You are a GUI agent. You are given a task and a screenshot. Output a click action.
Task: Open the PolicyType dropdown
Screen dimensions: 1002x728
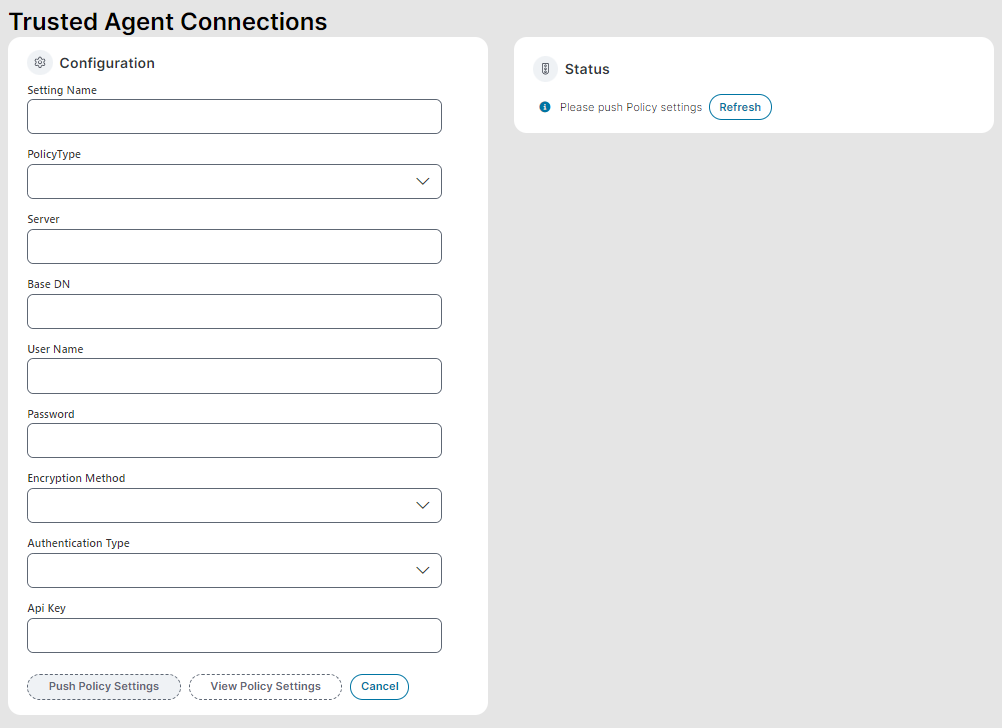pos(234,181)
